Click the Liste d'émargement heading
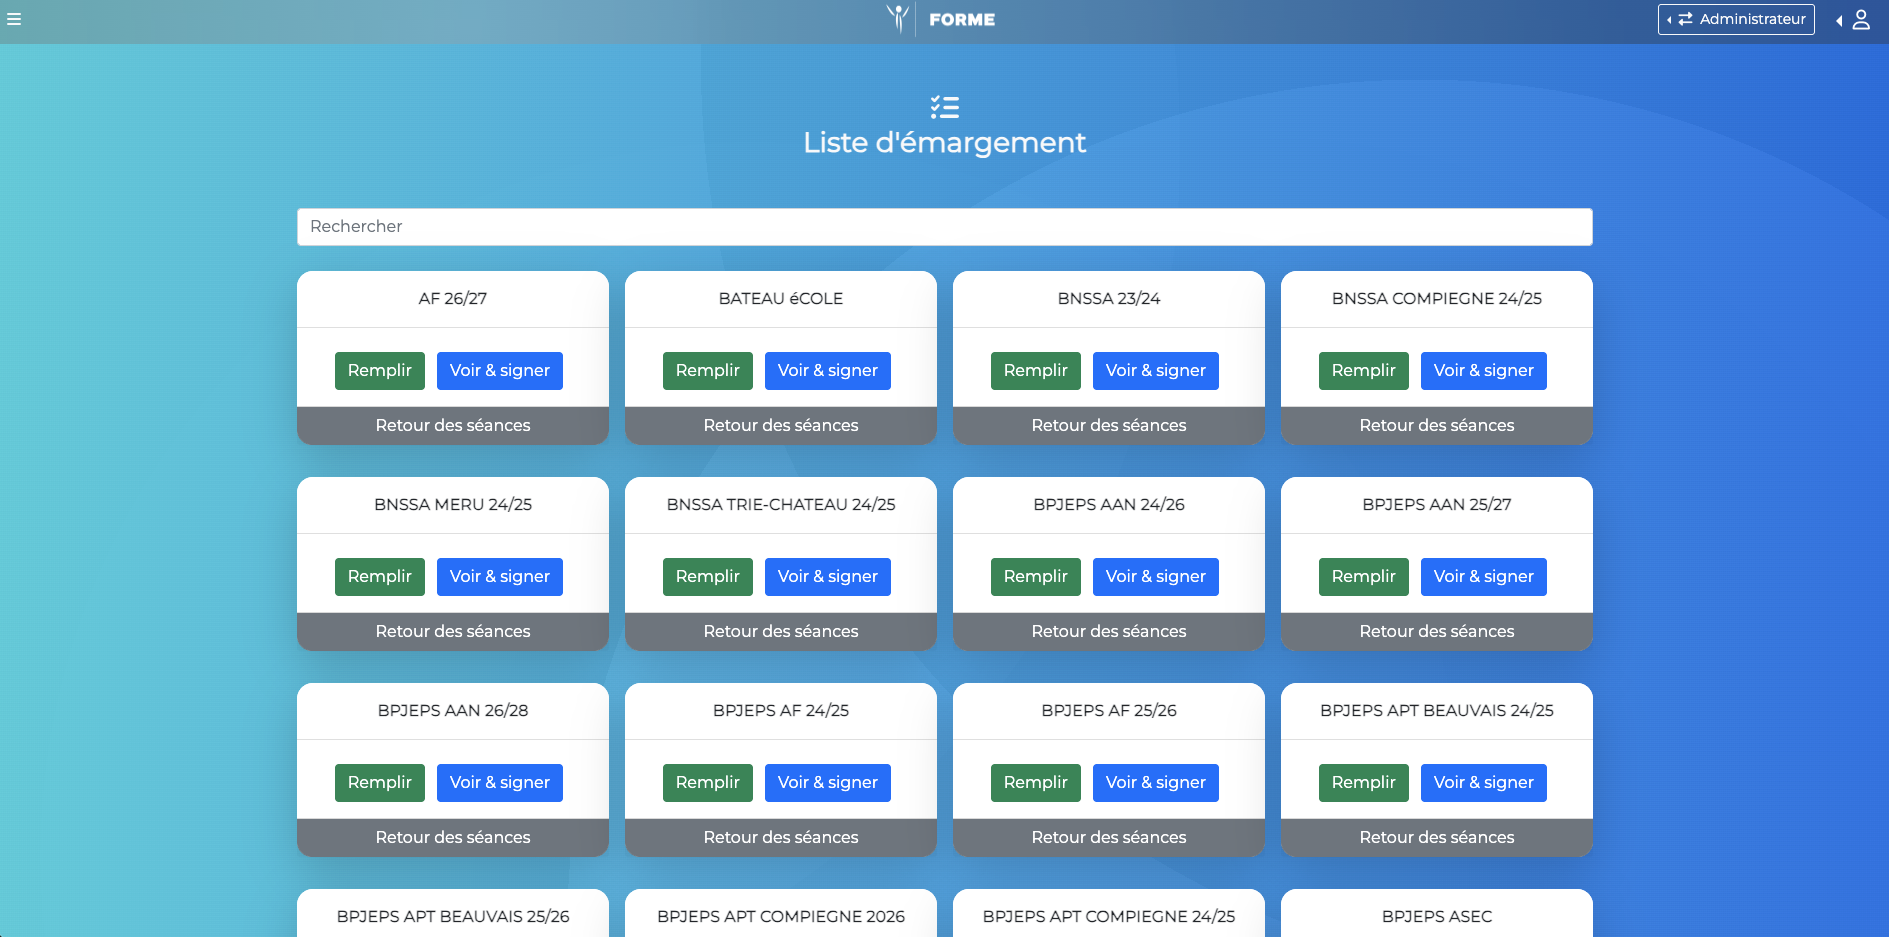 click(x=944, y=143)
